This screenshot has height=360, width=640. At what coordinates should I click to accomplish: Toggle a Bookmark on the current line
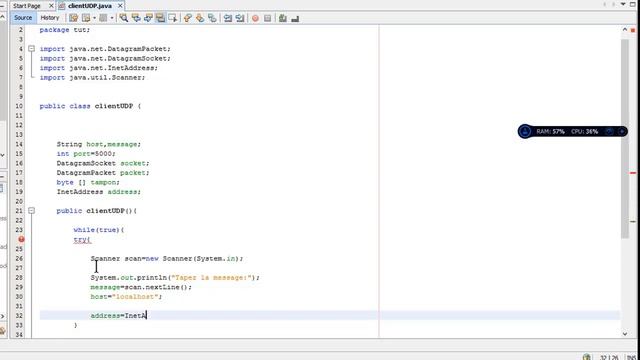coord(212,18)
